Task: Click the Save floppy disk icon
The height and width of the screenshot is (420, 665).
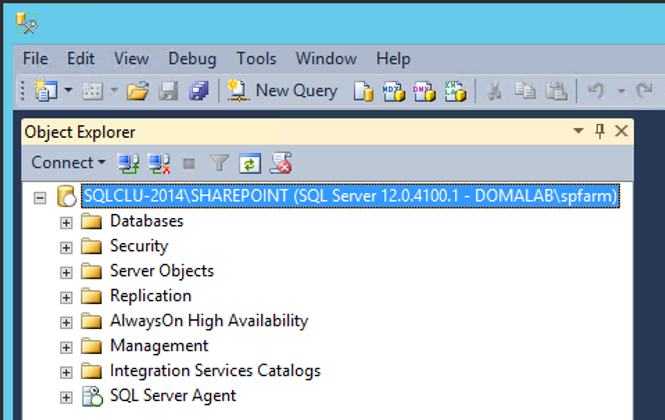Action: coord(168,91)
